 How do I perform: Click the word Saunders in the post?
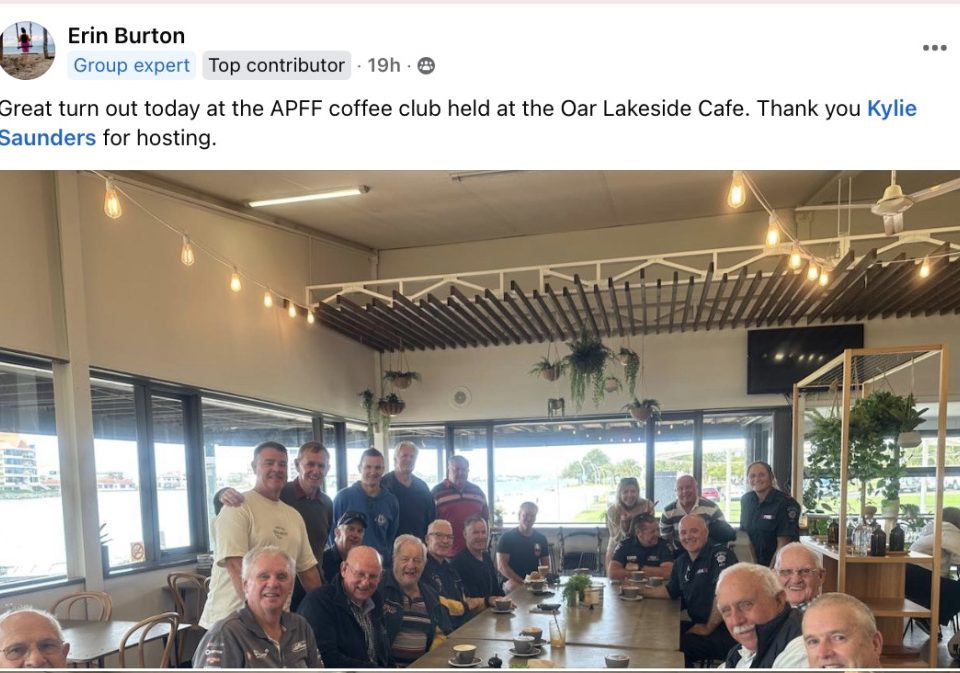click(x=48, y=138)
